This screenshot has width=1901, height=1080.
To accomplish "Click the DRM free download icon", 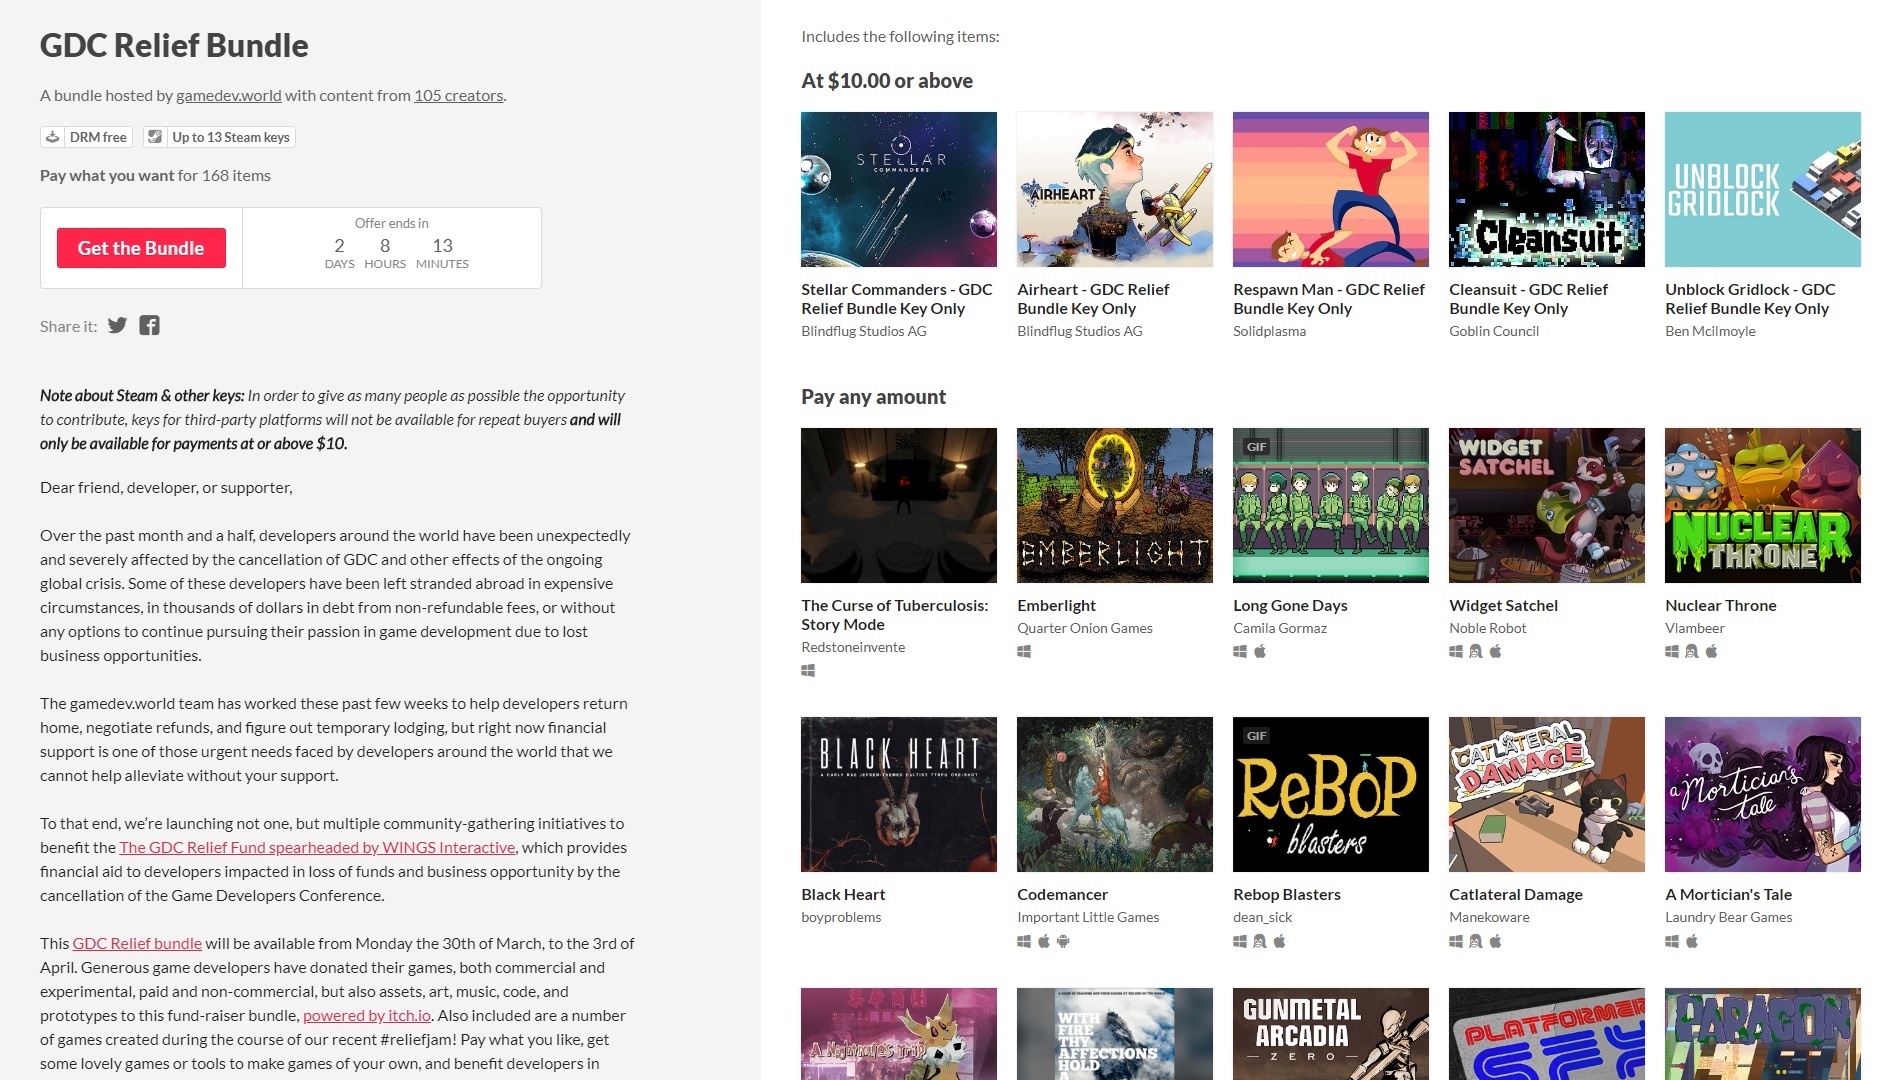I will click(x=53, y=137).
